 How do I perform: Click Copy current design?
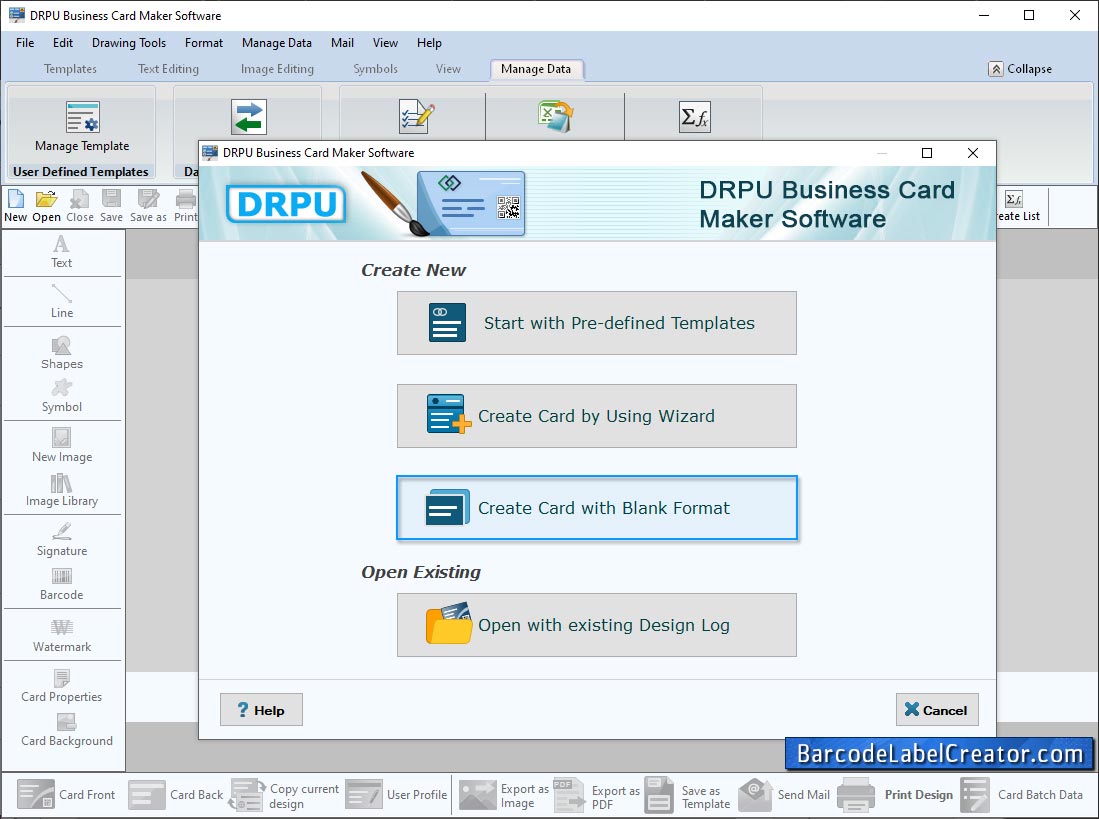[x=285, y=796]
